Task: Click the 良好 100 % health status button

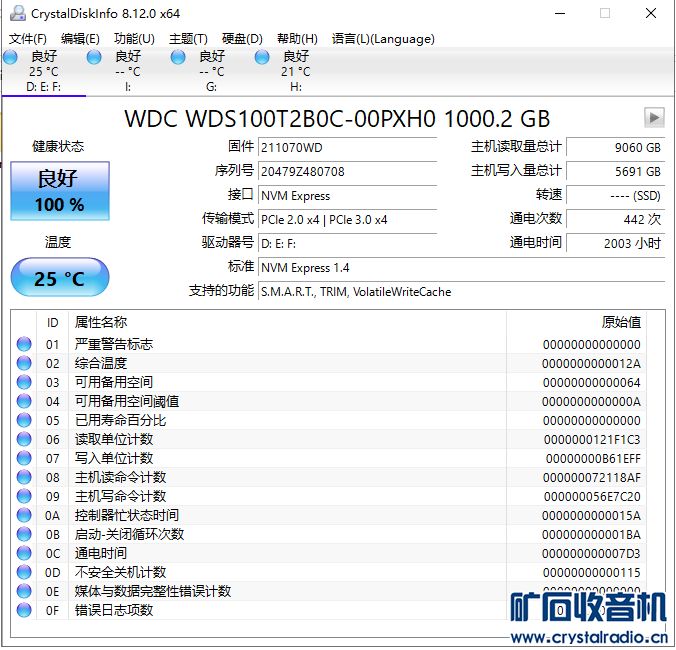Action: point(60,191)
